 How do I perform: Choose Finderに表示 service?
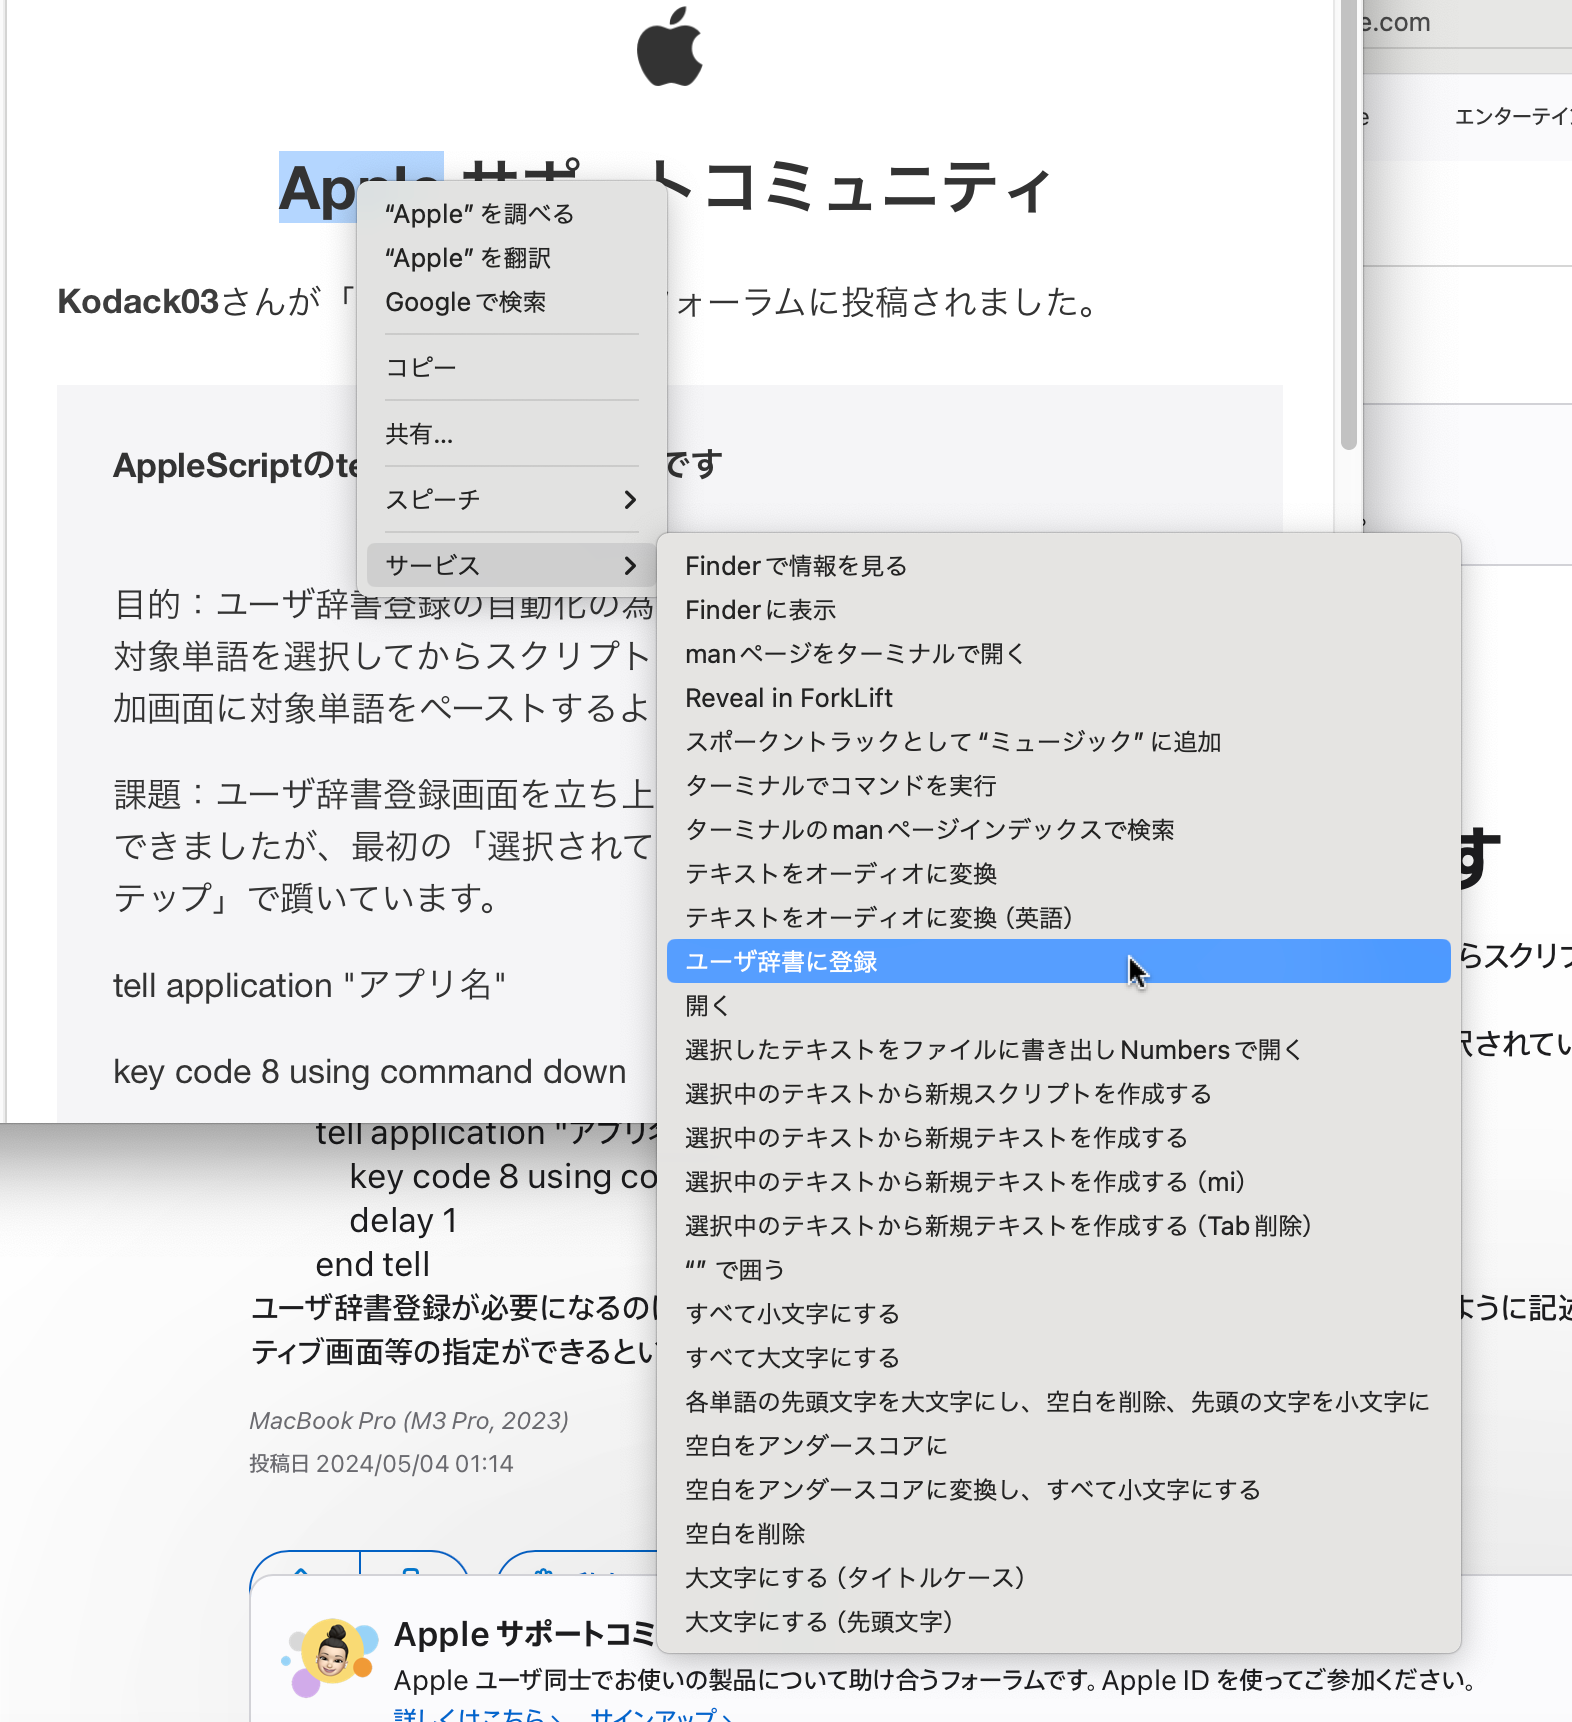1059,610
